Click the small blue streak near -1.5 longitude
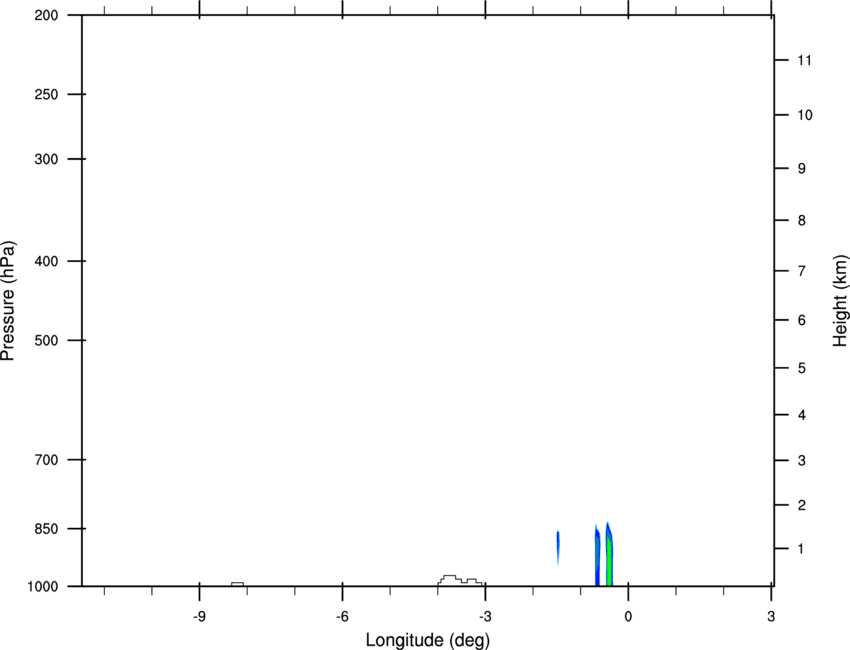The height and width of the screenshot is (650, 850). pos(558,548)
